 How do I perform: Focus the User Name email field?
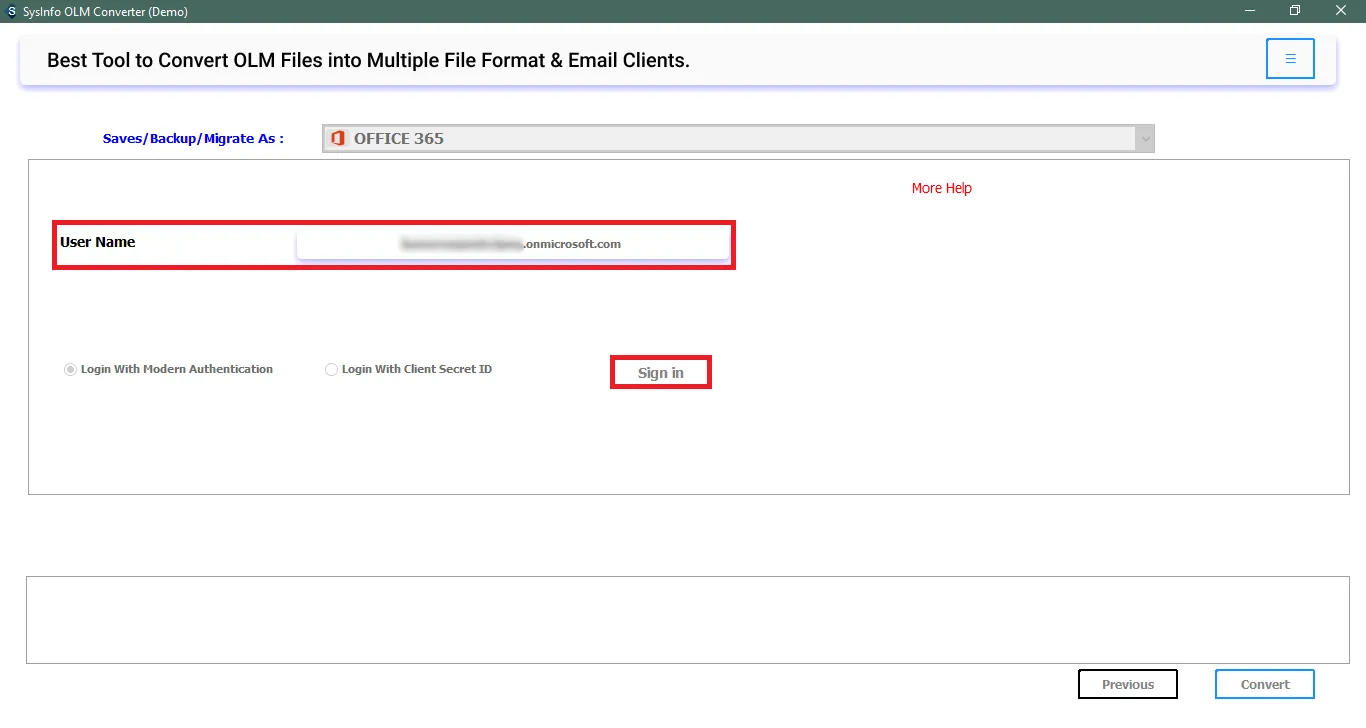tap(512, 244)
